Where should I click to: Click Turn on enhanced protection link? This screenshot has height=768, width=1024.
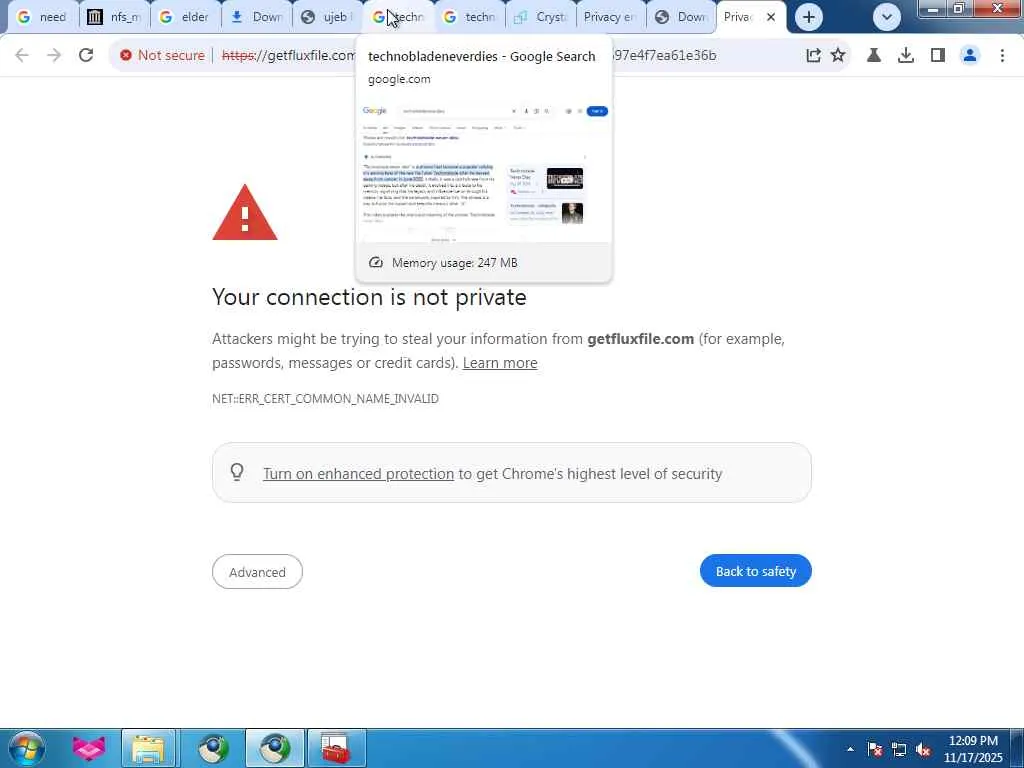point(358,474)
